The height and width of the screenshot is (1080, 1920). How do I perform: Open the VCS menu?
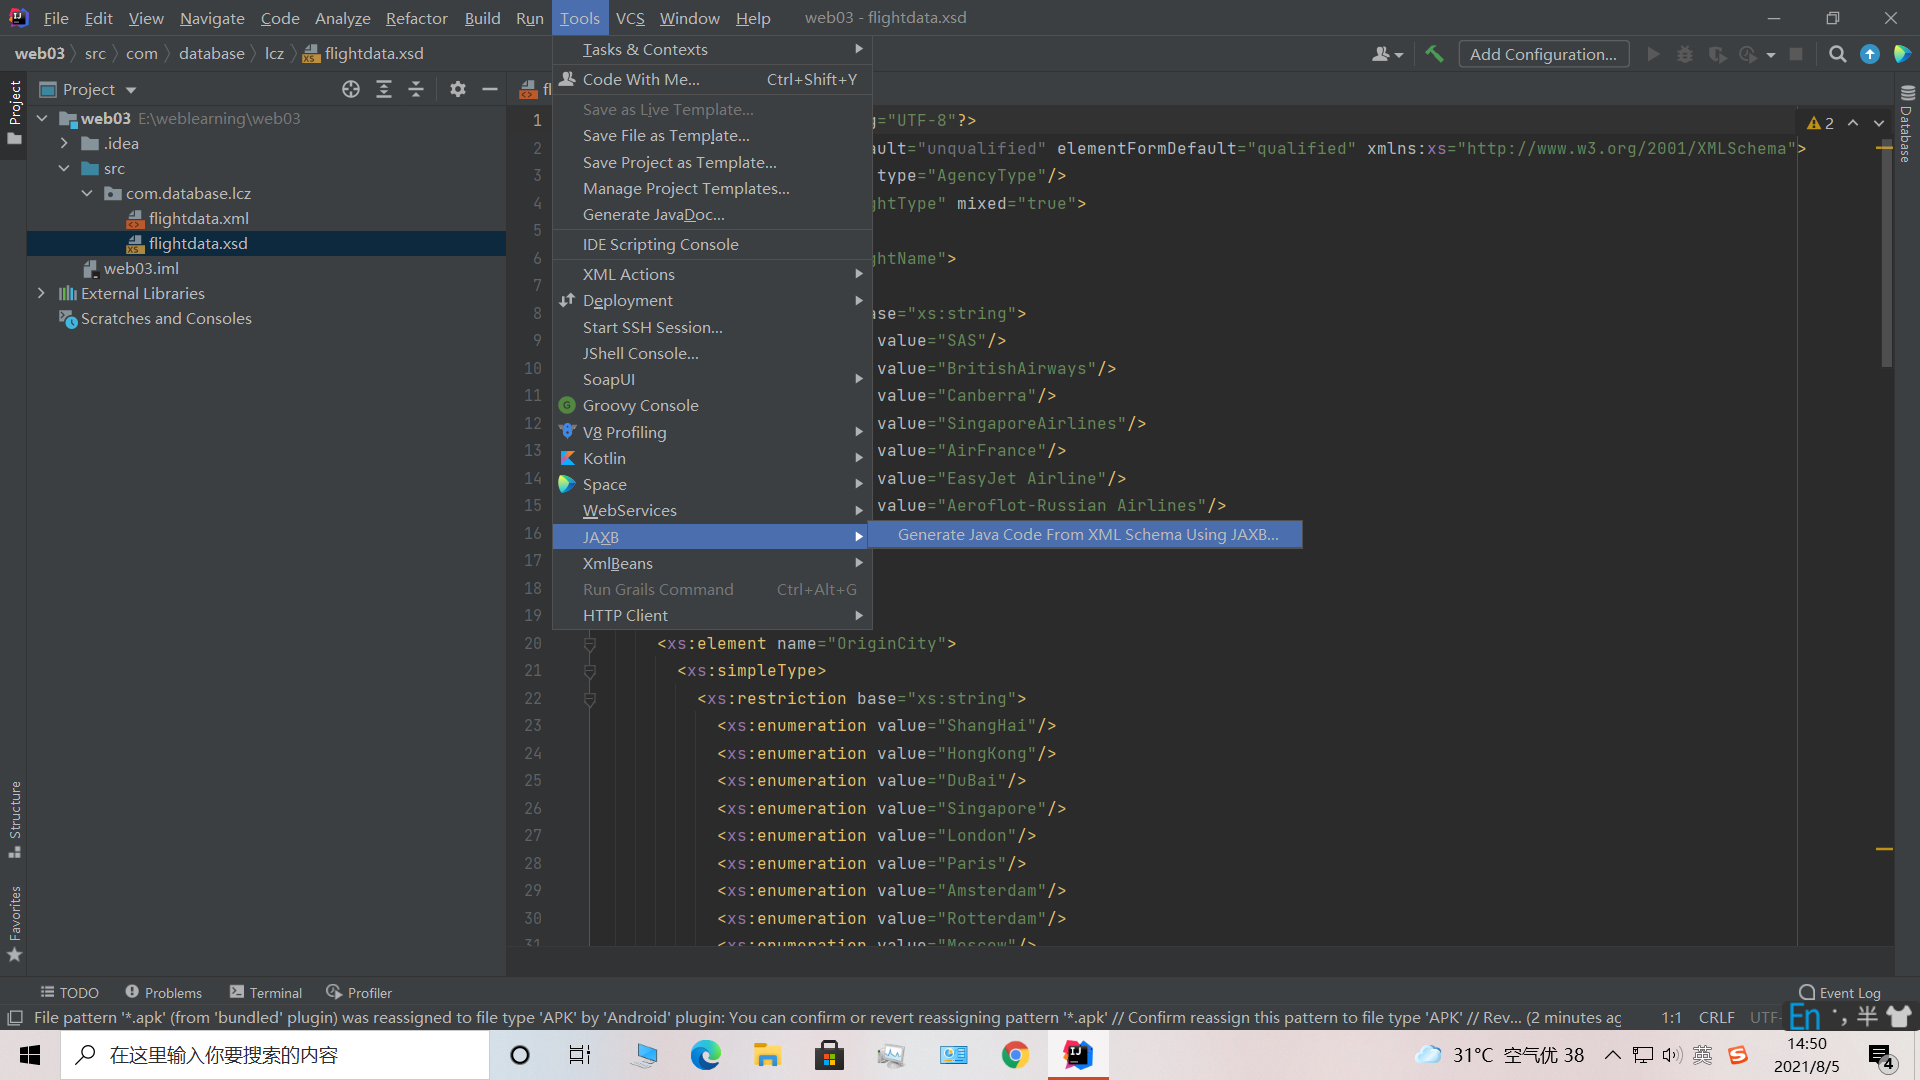tap(630, 18)
